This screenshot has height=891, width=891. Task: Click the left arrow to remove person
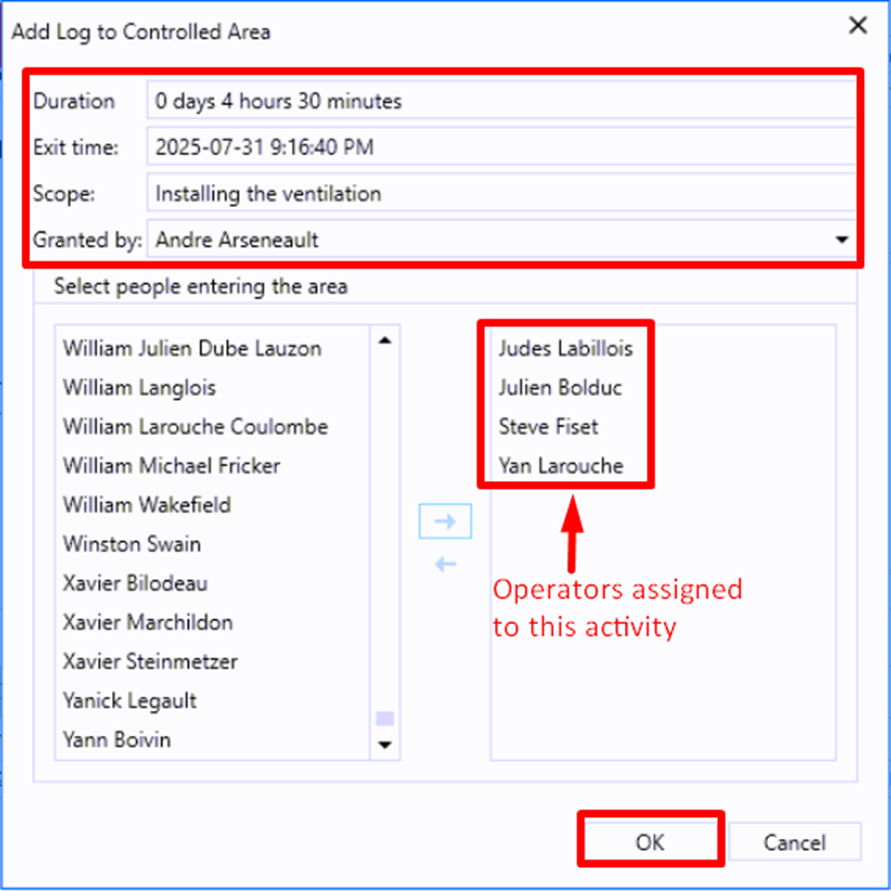pos(445,565)
